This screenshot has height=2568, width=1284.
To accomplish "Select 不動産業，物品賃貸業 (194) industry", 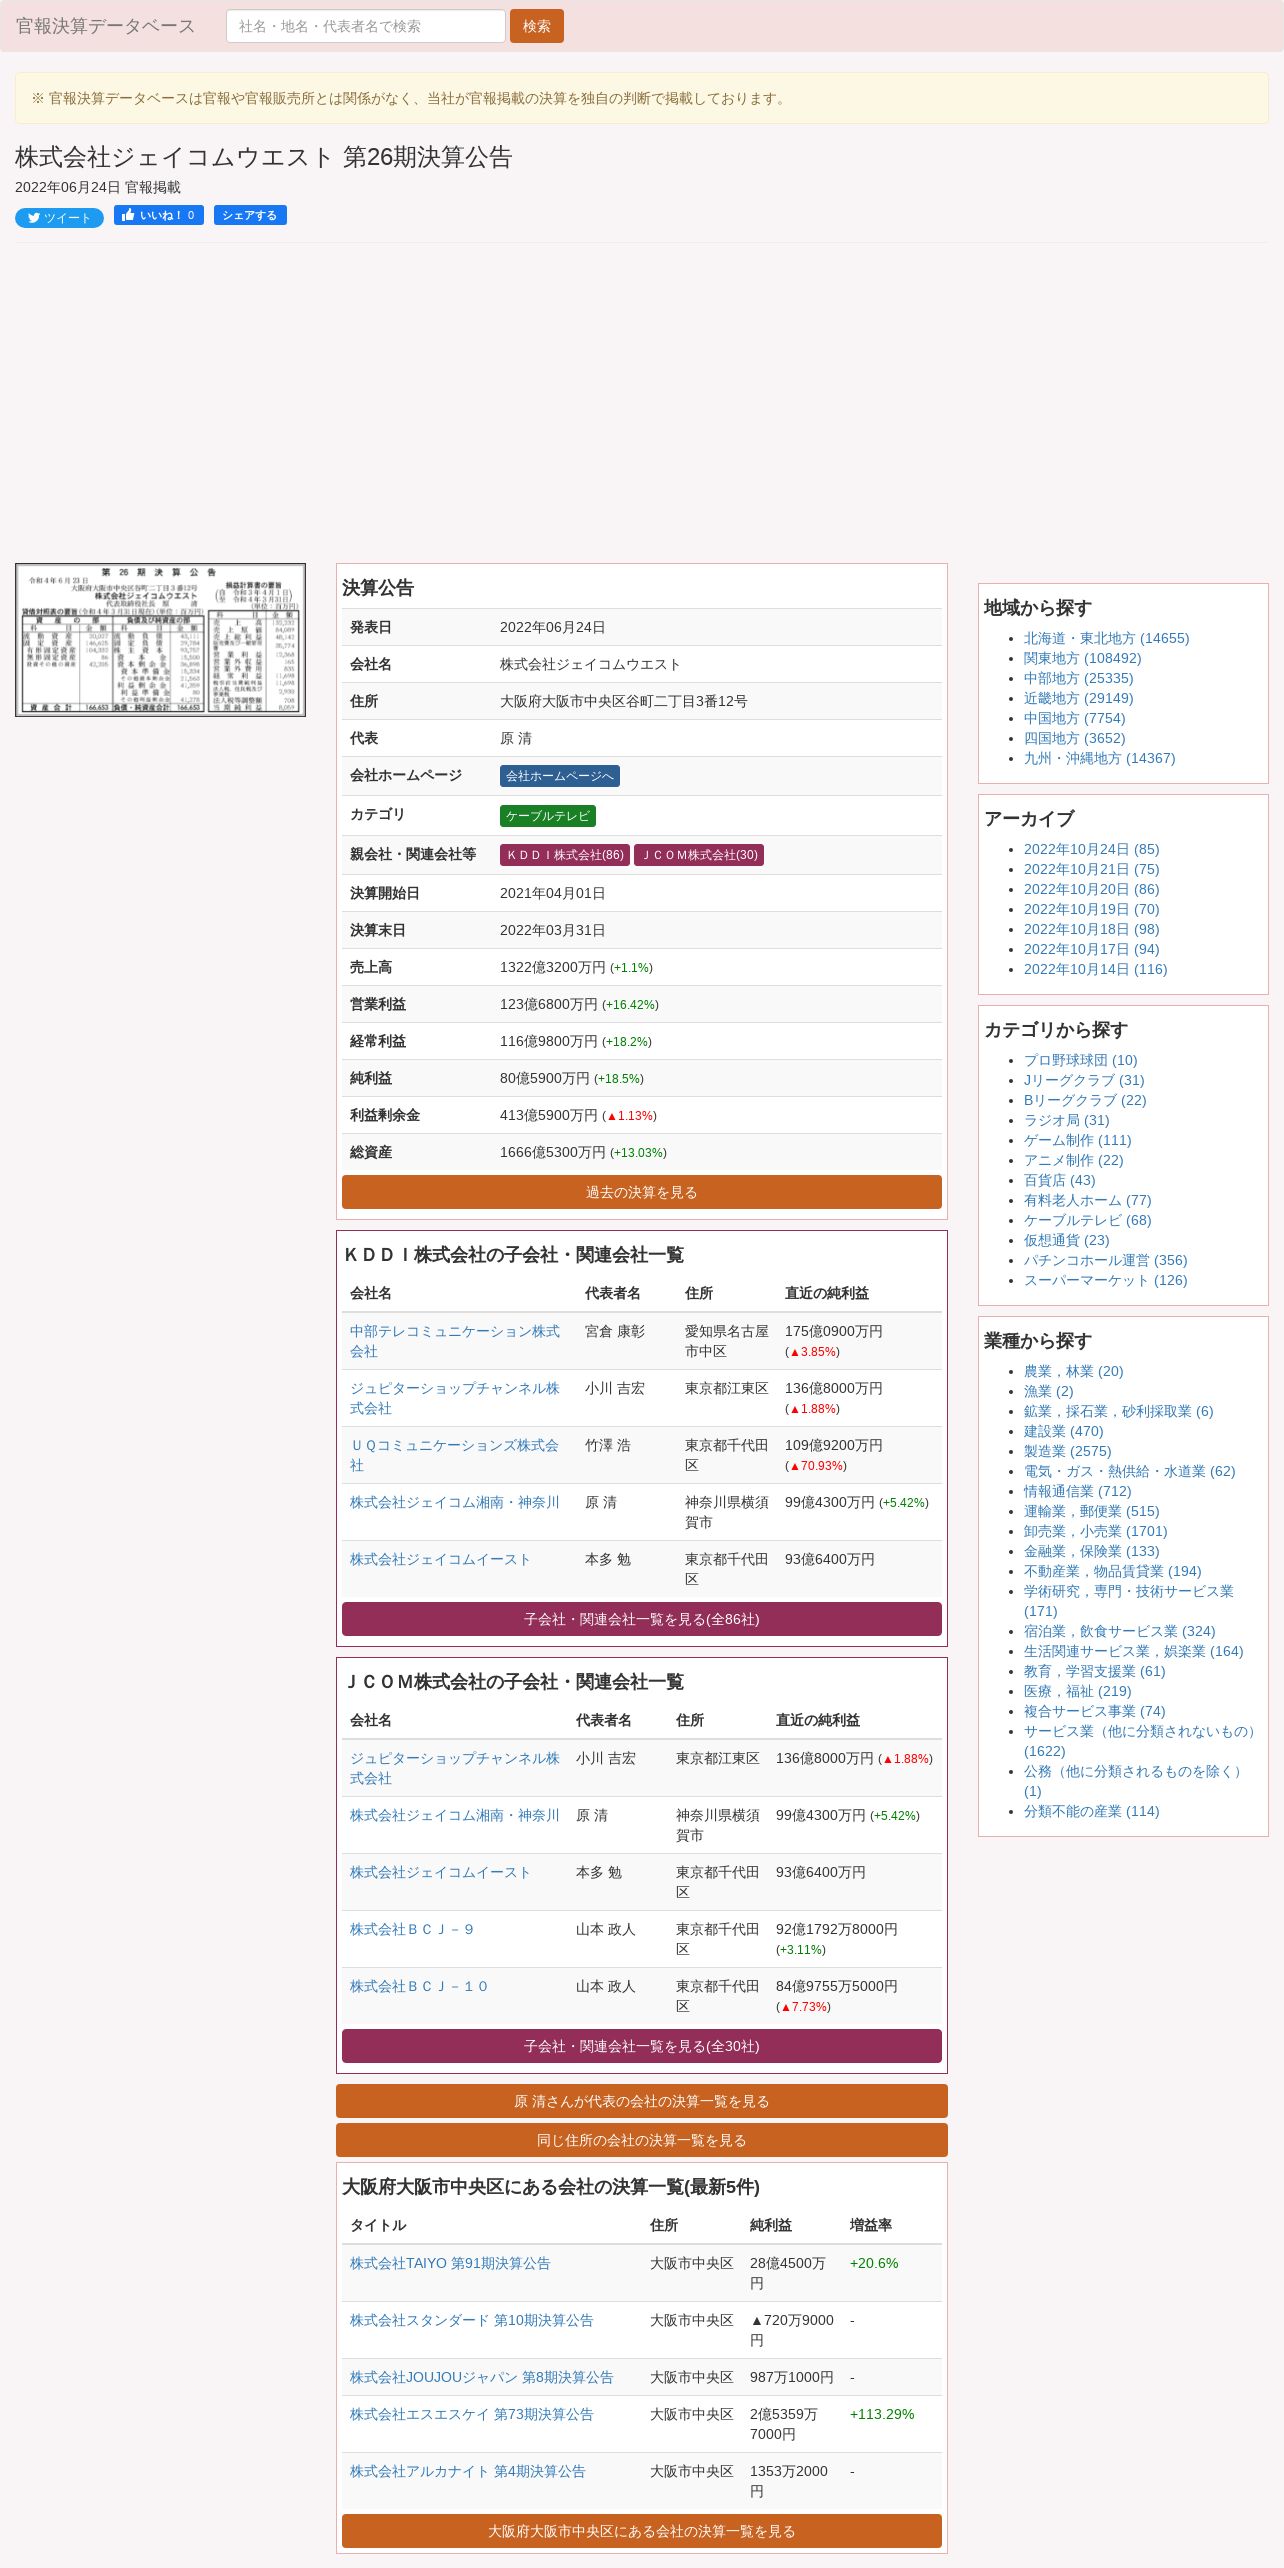I will pyautogui.click(x=1113, y=1571).
